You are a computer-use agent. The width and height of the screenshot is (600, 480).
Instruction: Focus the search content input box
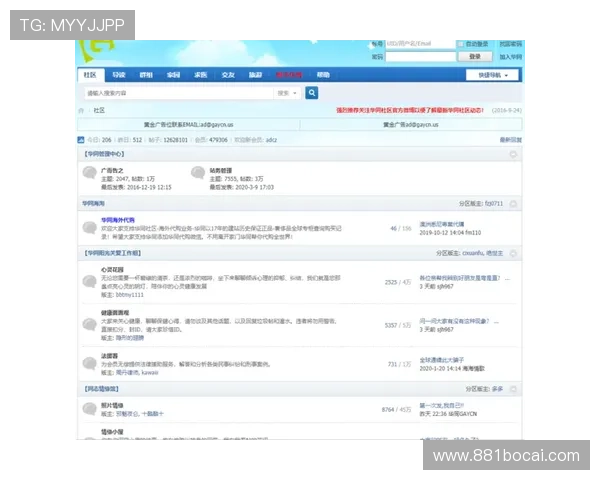point(179,93)
